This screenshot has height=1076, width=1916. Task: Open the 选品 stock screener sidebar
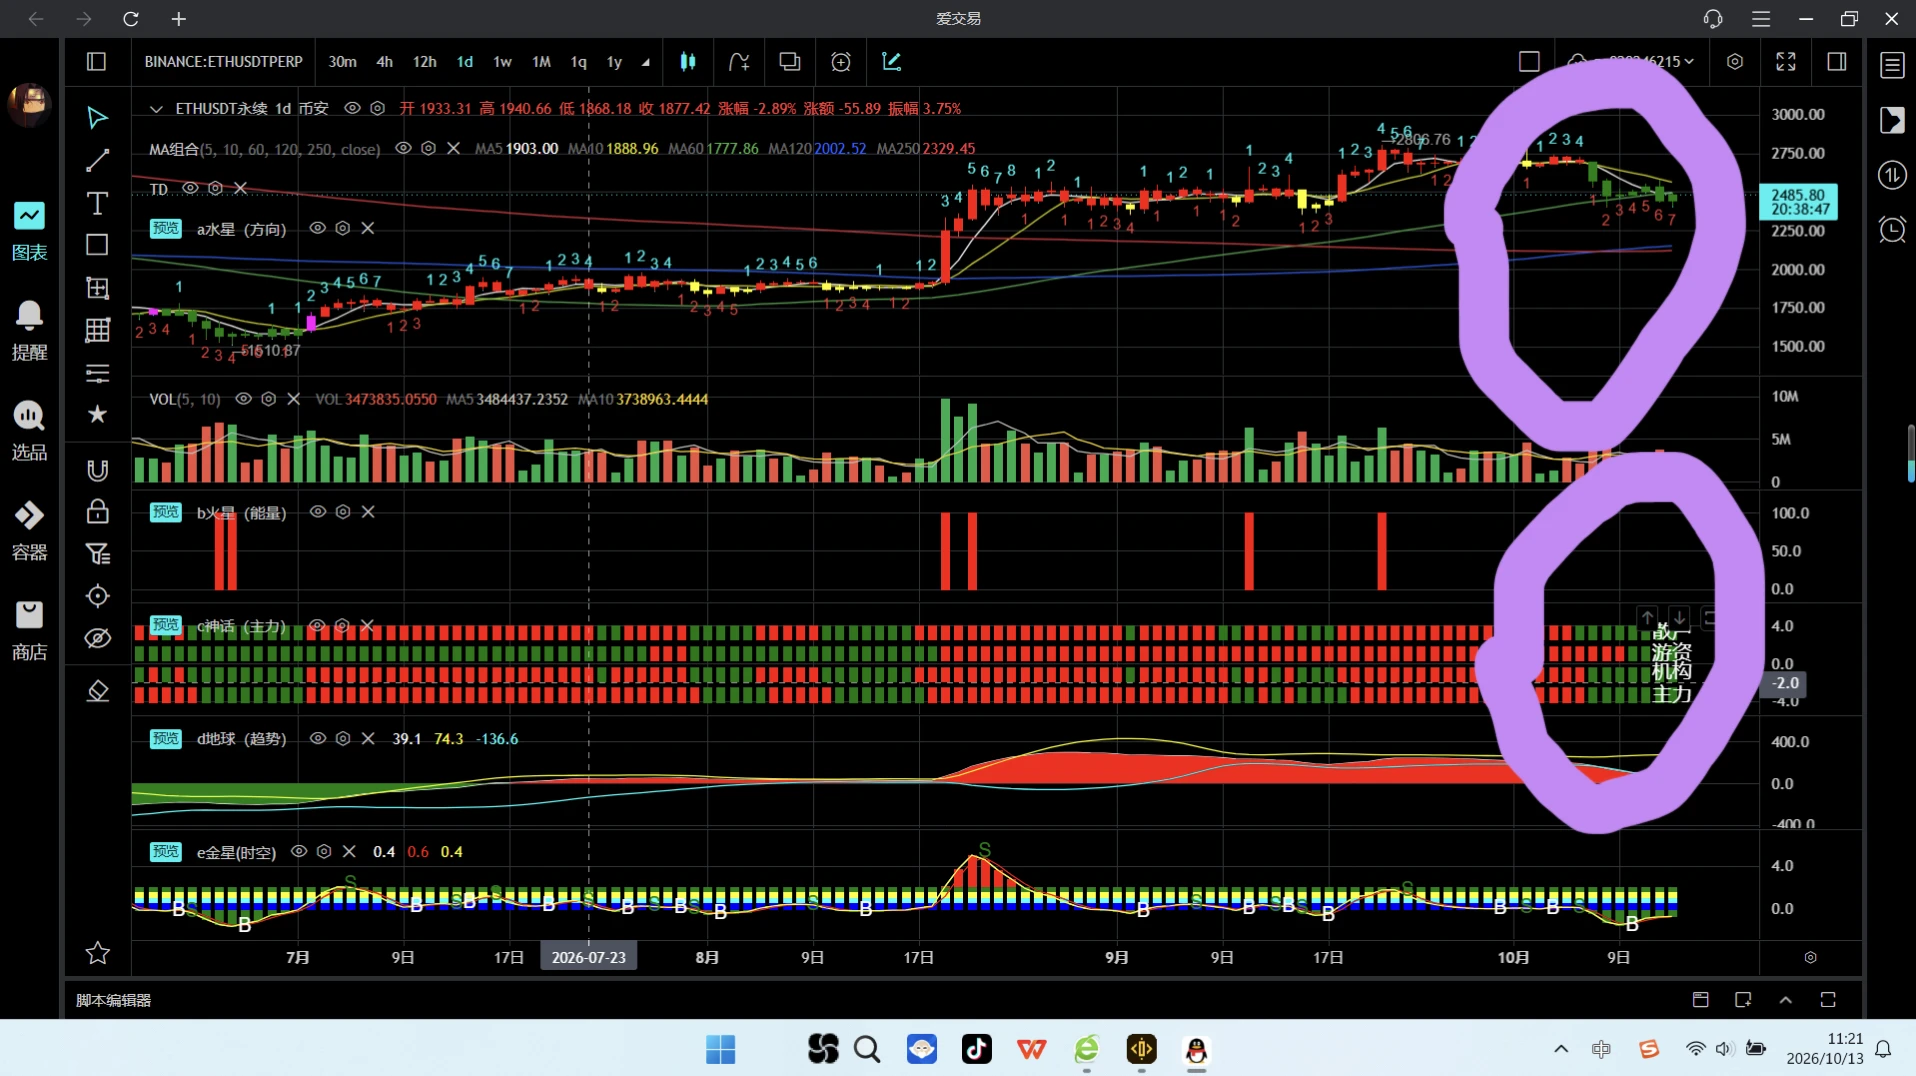pos(29,431)
